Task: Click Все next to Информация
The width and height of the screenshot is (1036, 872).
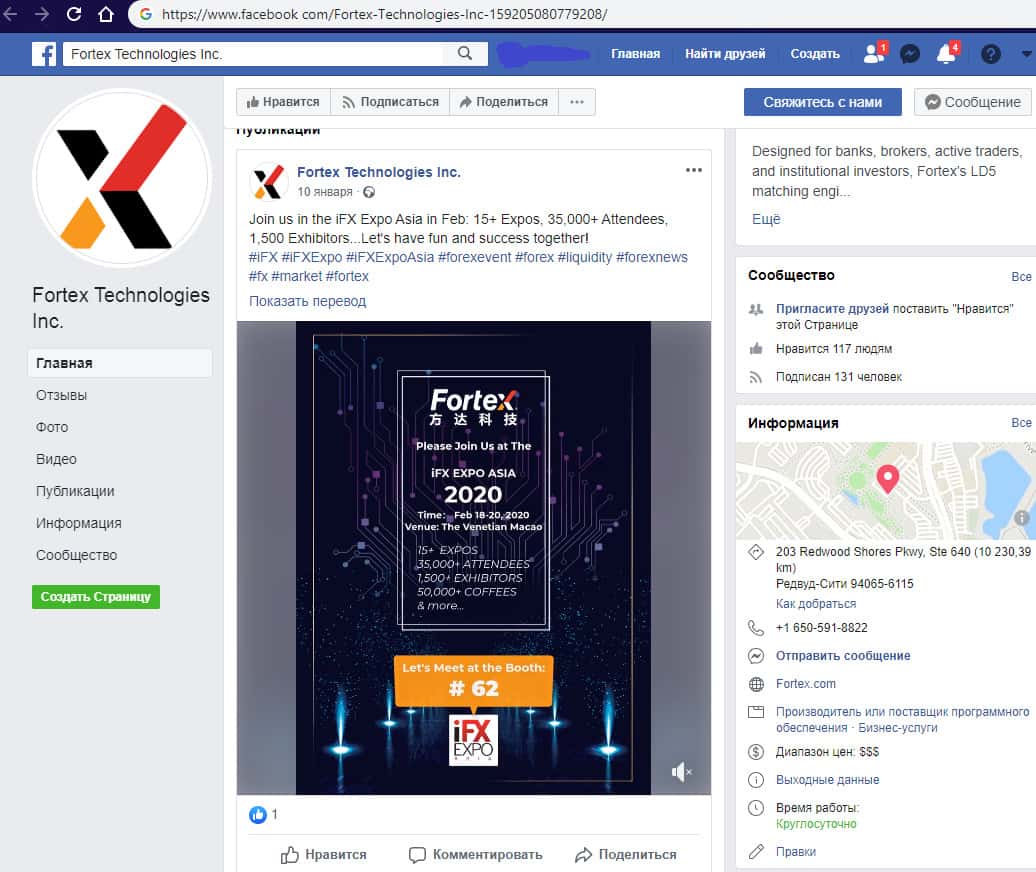Action: [x=1021, y=423]
